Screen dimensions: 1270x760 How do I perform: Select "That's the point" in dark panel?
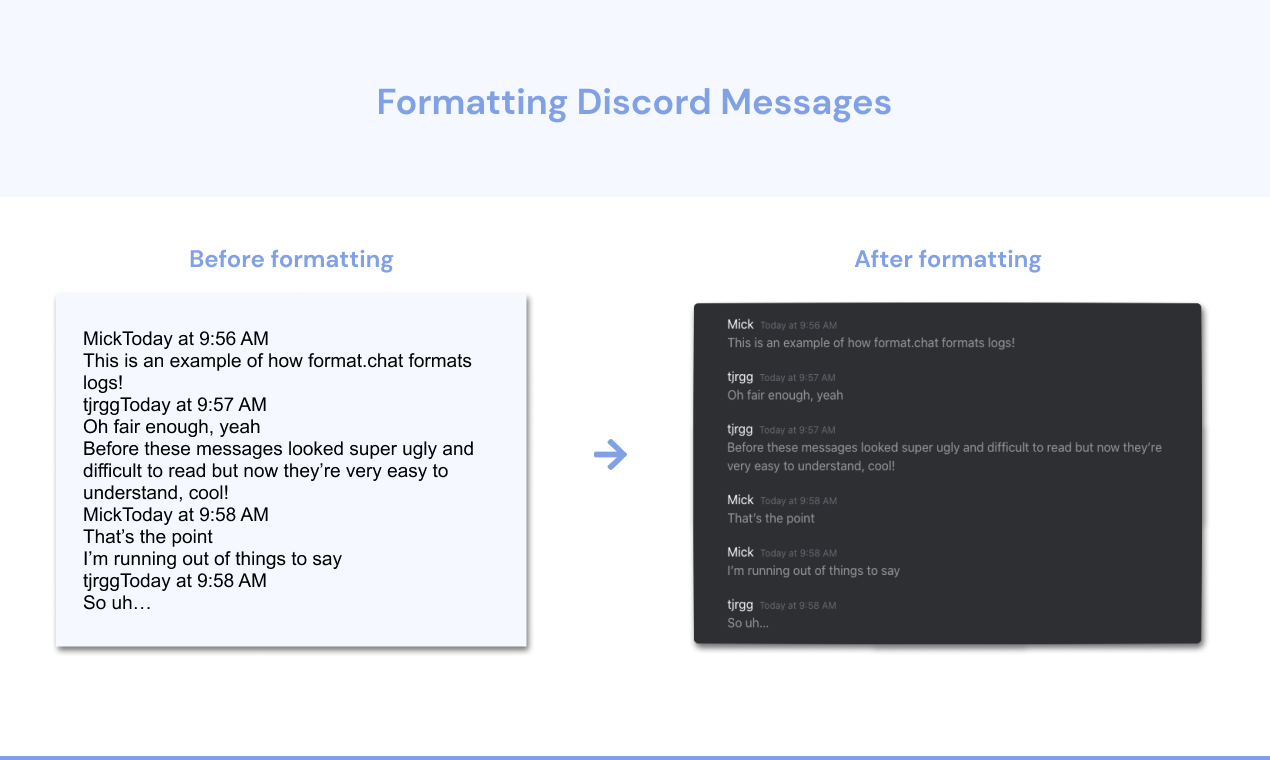tap(771, 518)
